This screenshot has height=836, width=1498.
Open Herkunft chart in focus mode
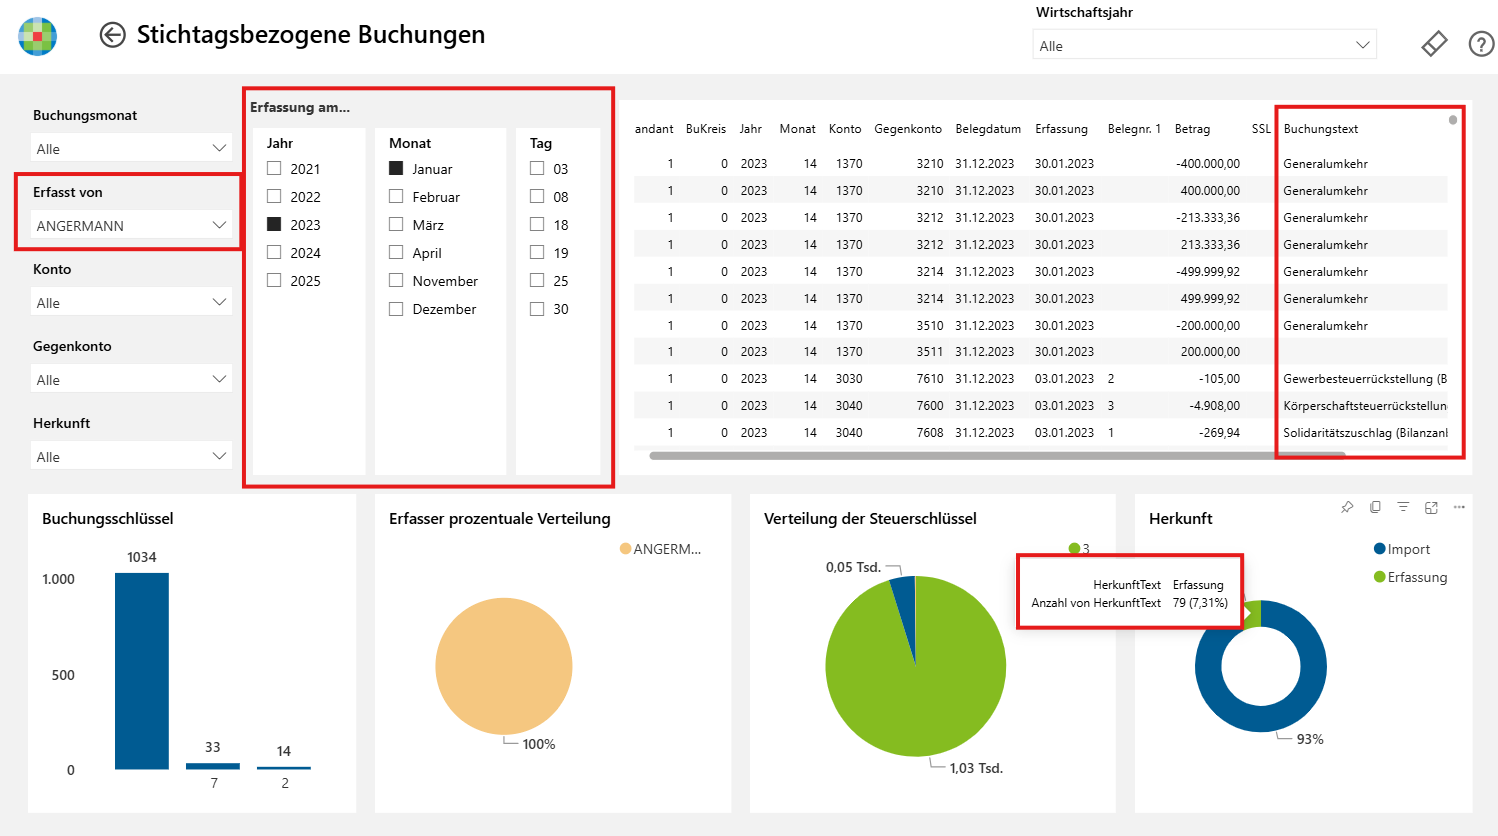(x=1431, y=507)
